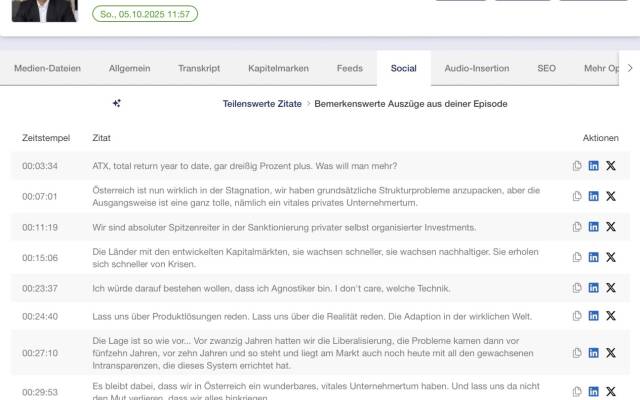Post the ATX quote to X
This screenshot has height=400, width=640.
[611, 166]
